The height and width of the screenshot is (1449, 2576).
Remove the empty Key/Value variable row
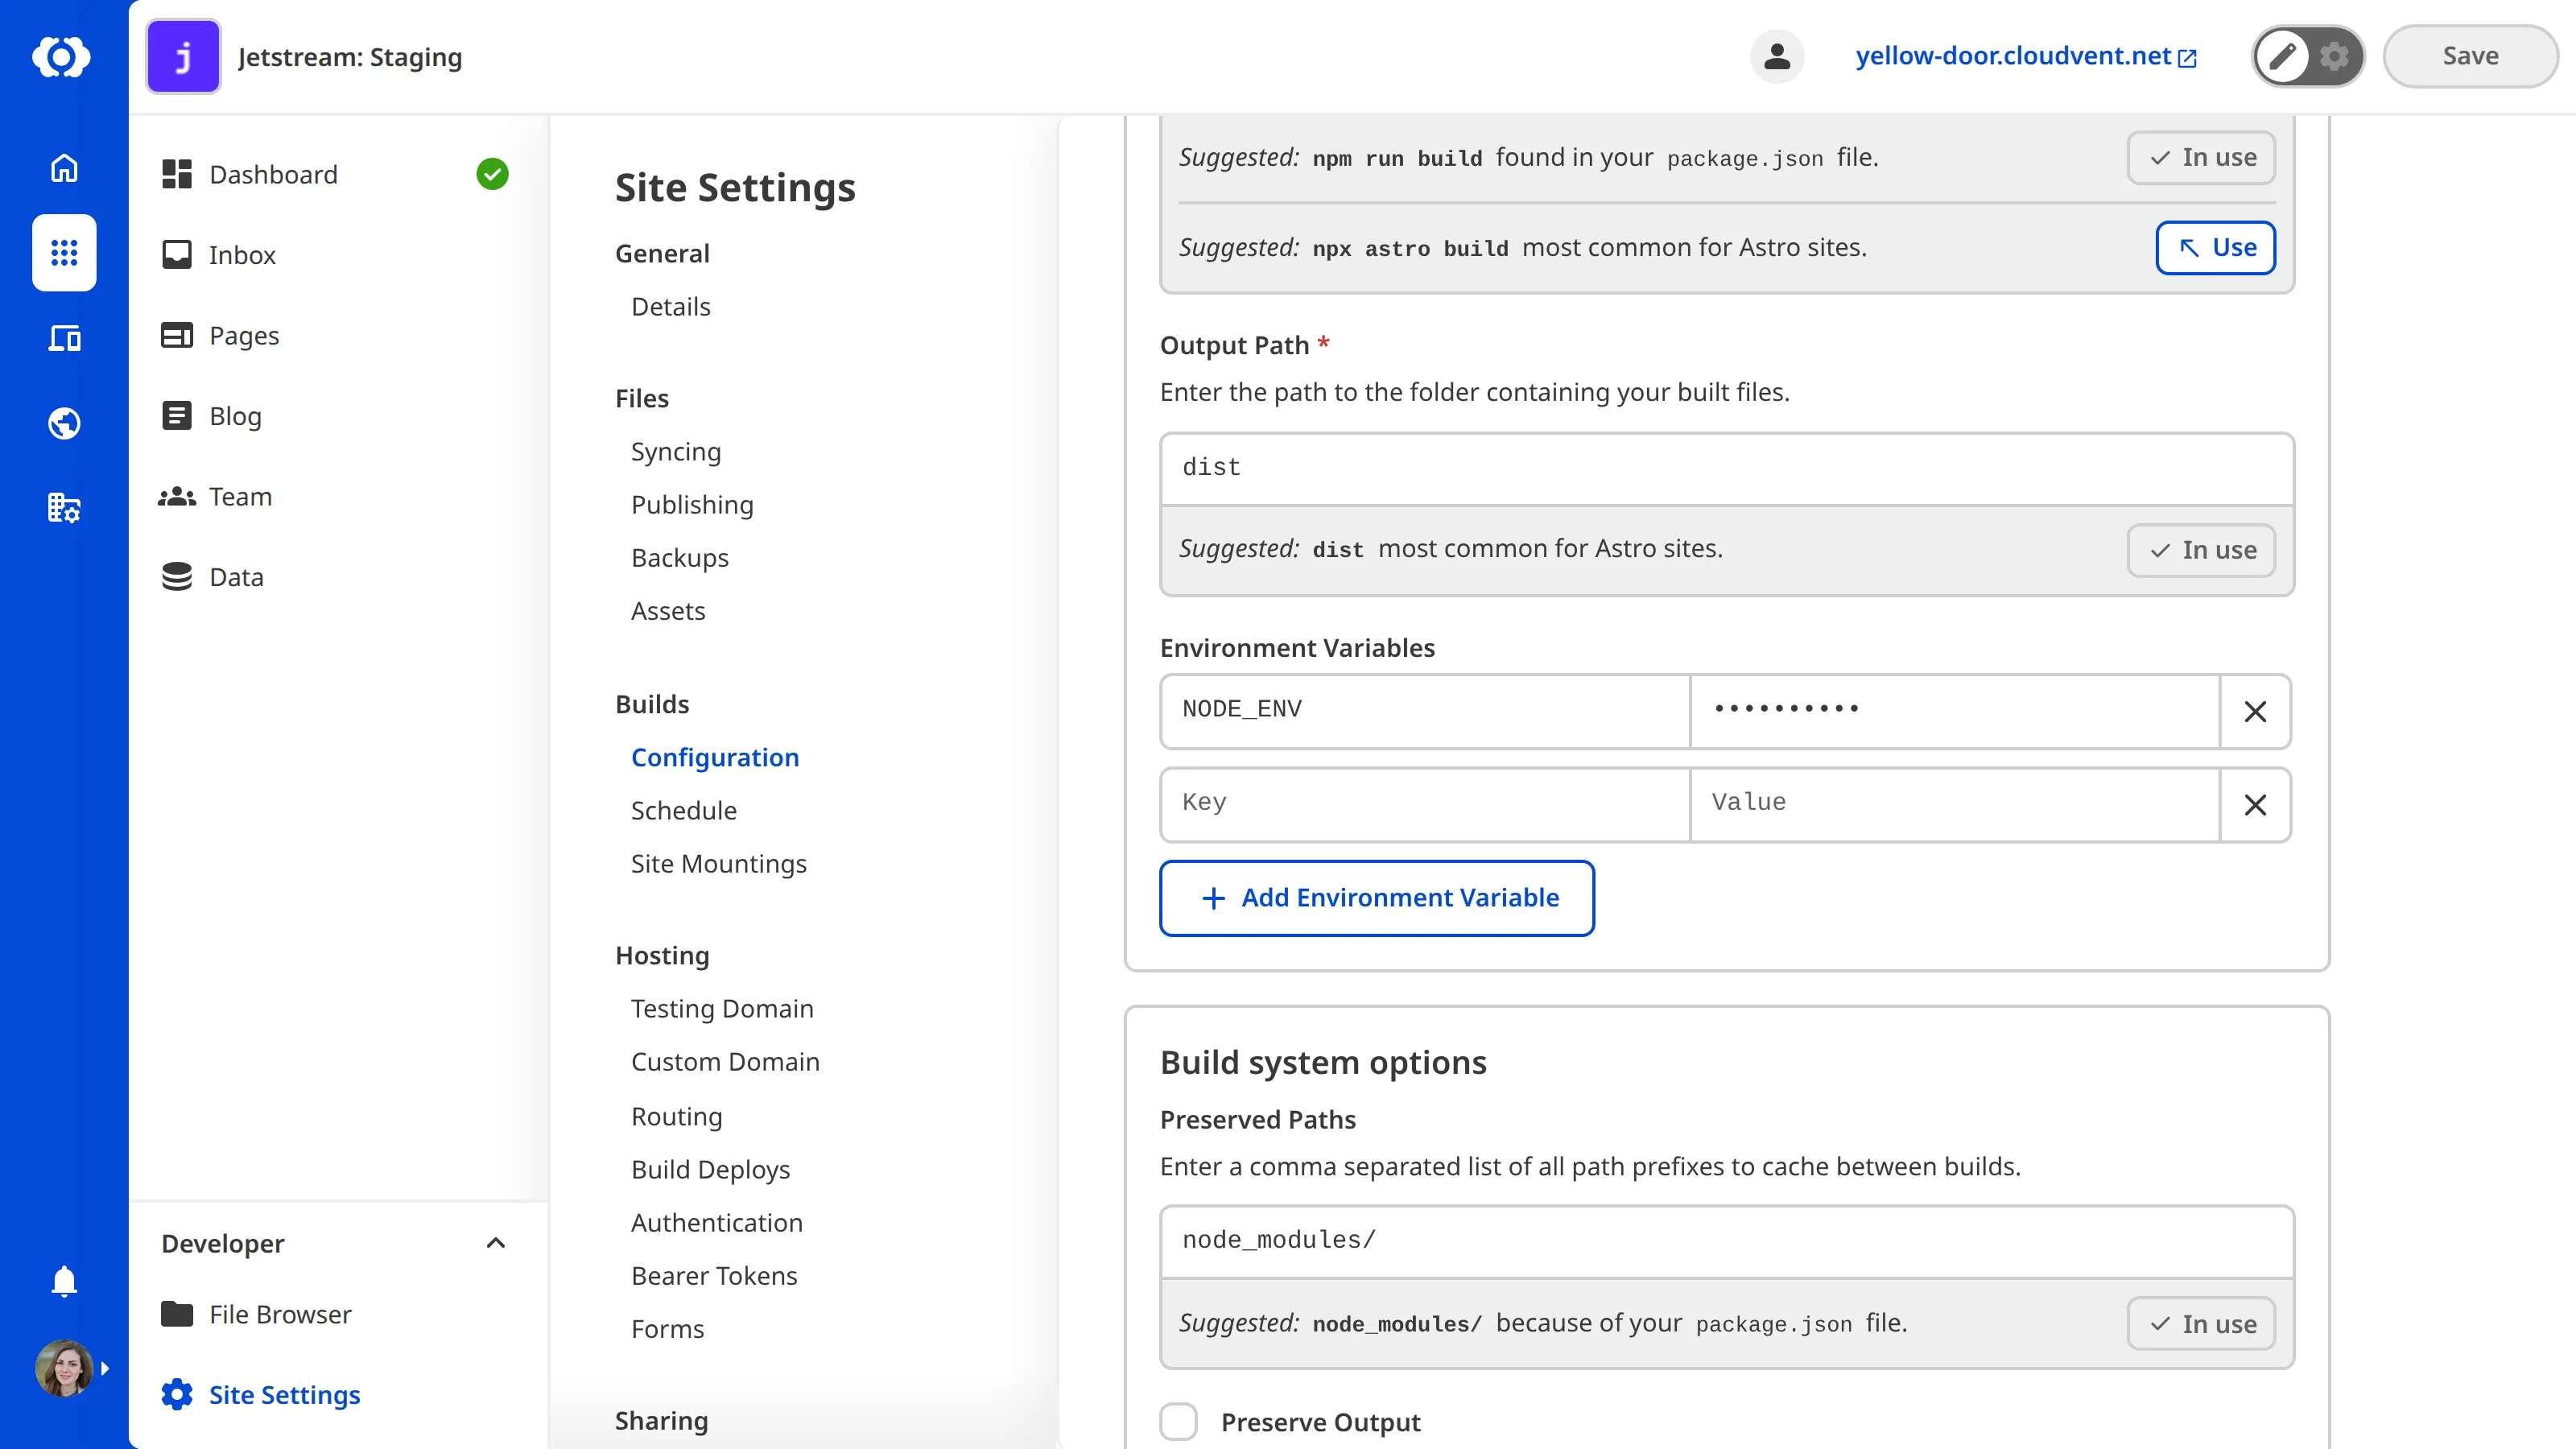click(x=2255, y=805)
